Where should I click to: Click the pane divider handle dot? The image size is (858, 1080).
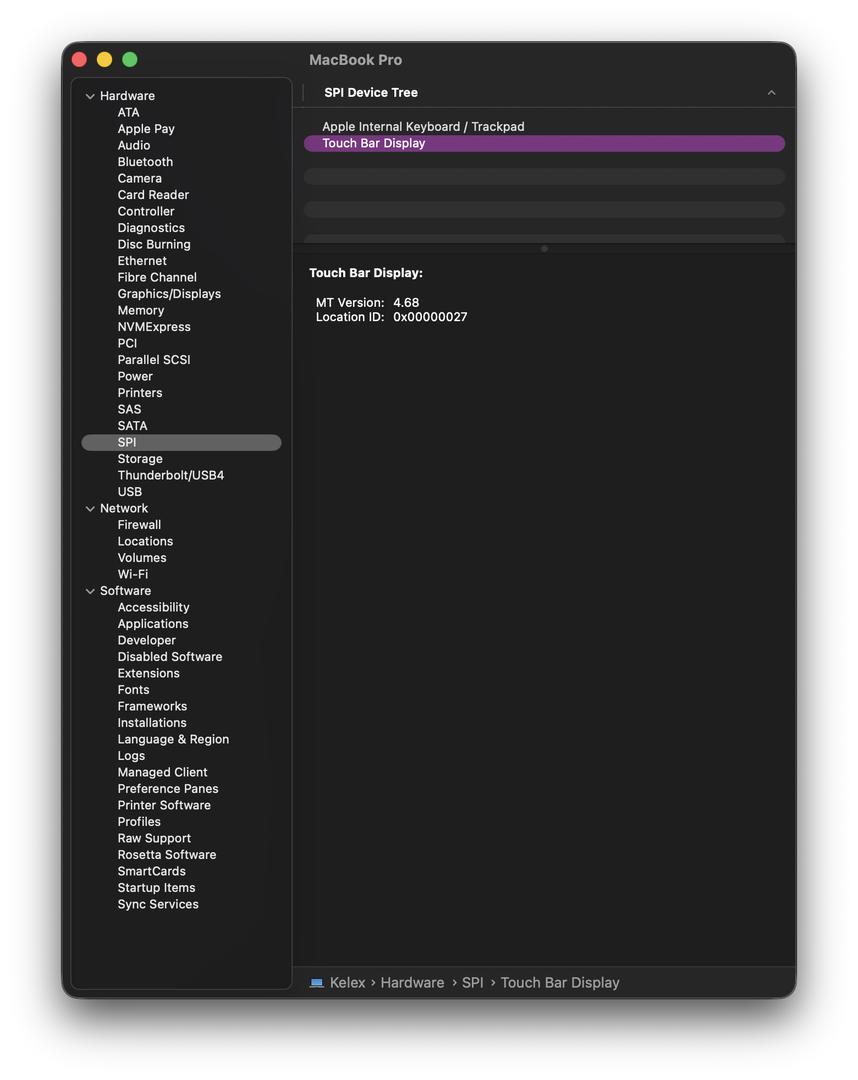(544, 248)
